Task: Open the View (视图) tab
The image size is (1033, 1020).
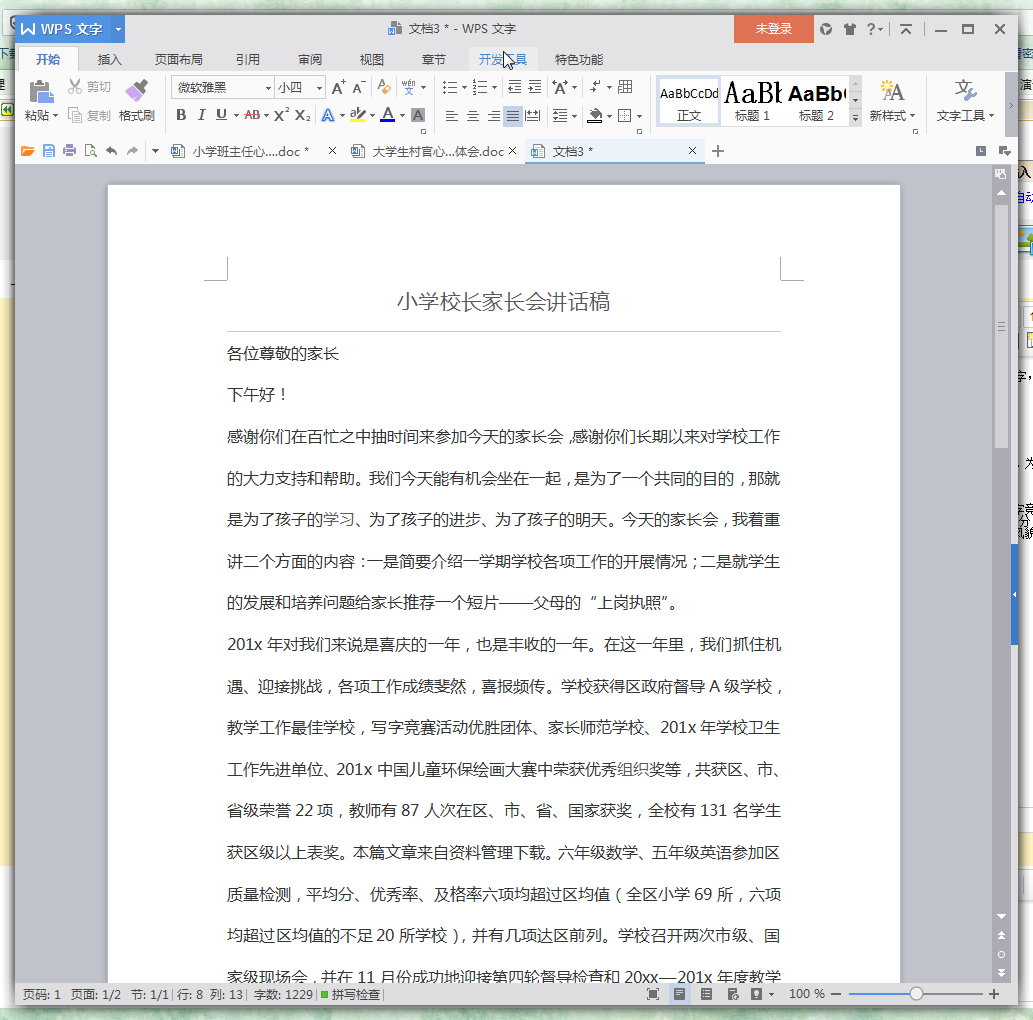Action: tap(372, 59)
